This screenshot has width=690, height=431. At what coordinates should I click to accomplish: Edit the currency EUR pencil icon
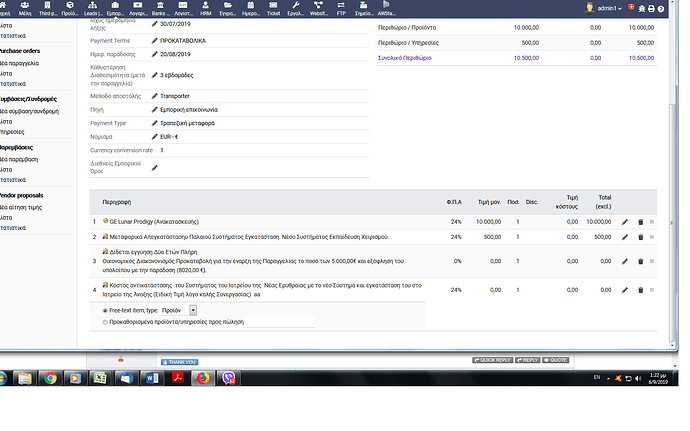click(x=154, y=137)
